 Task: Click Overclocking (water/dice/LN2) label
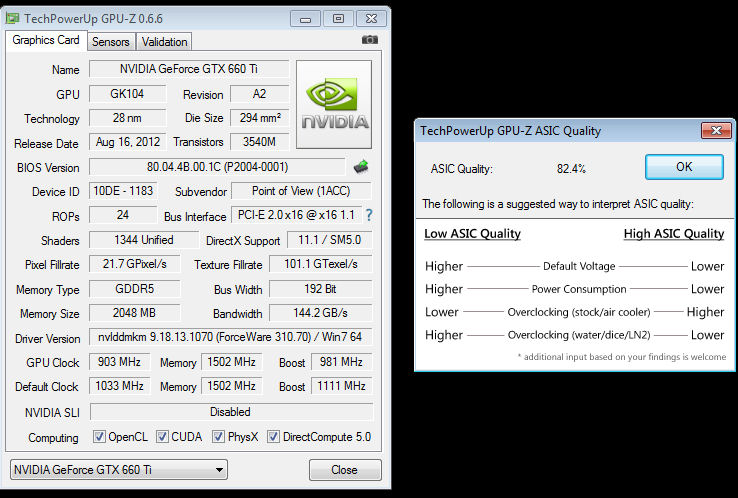tap(579, 335)
